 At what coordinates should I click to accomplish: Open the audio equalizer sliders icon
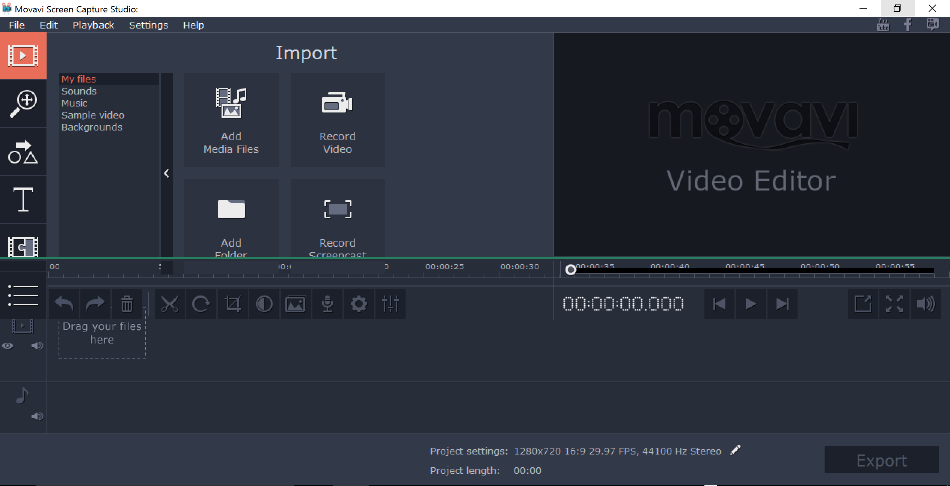390,304
